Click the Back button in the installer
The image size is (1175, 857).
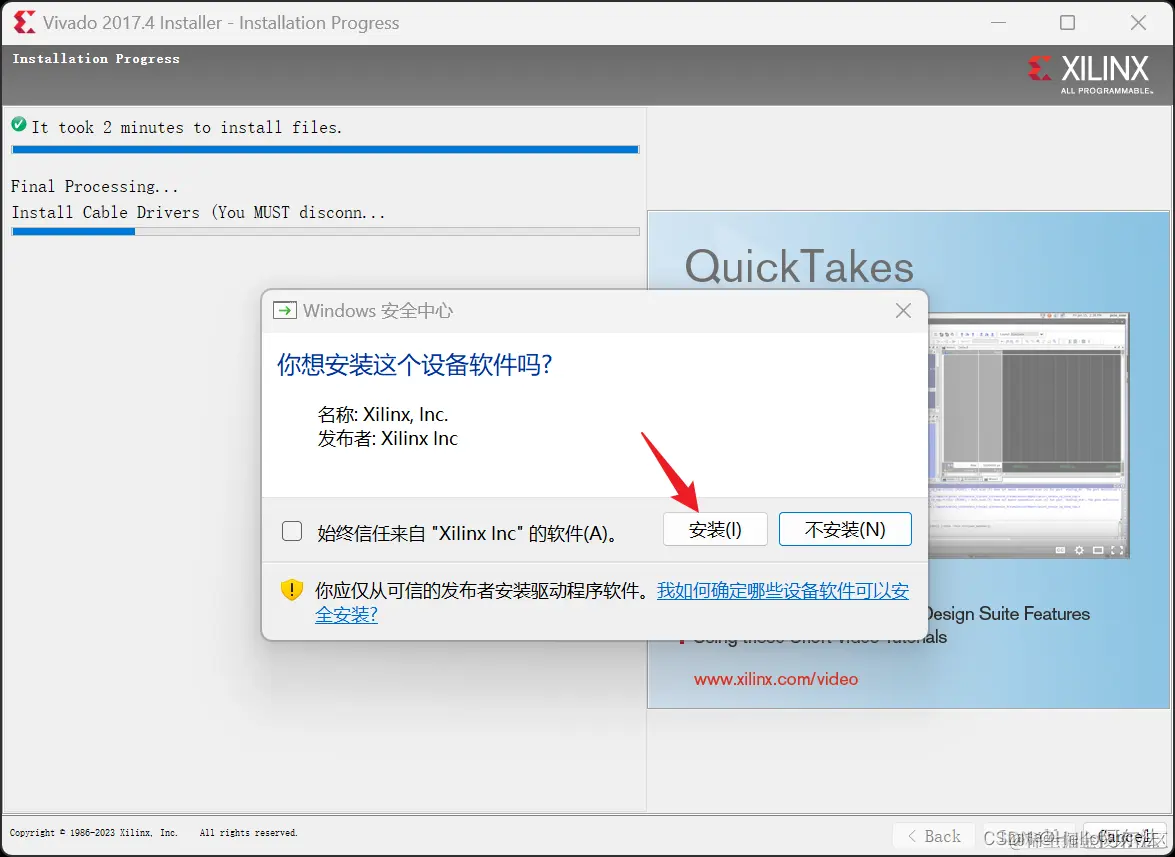click(934, 836)
